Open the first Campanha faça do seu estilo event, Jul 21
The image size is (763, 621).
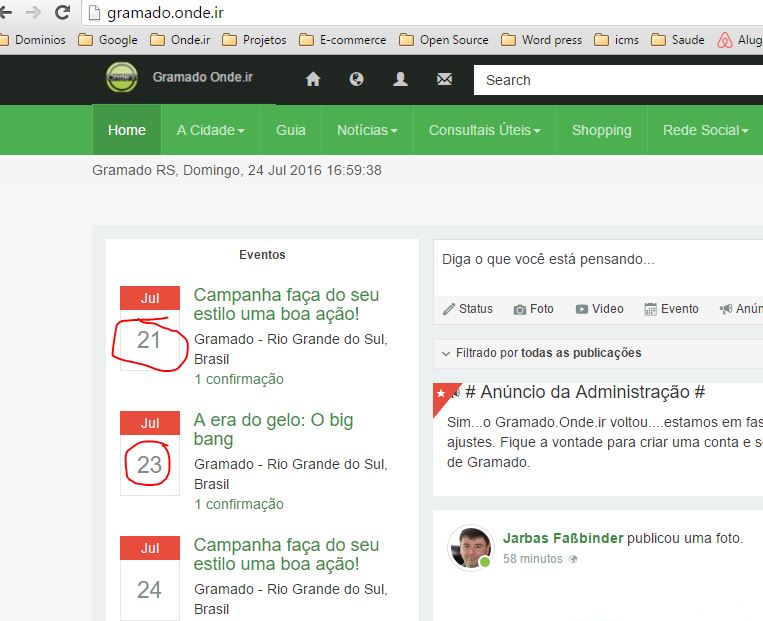click(286, 304)
